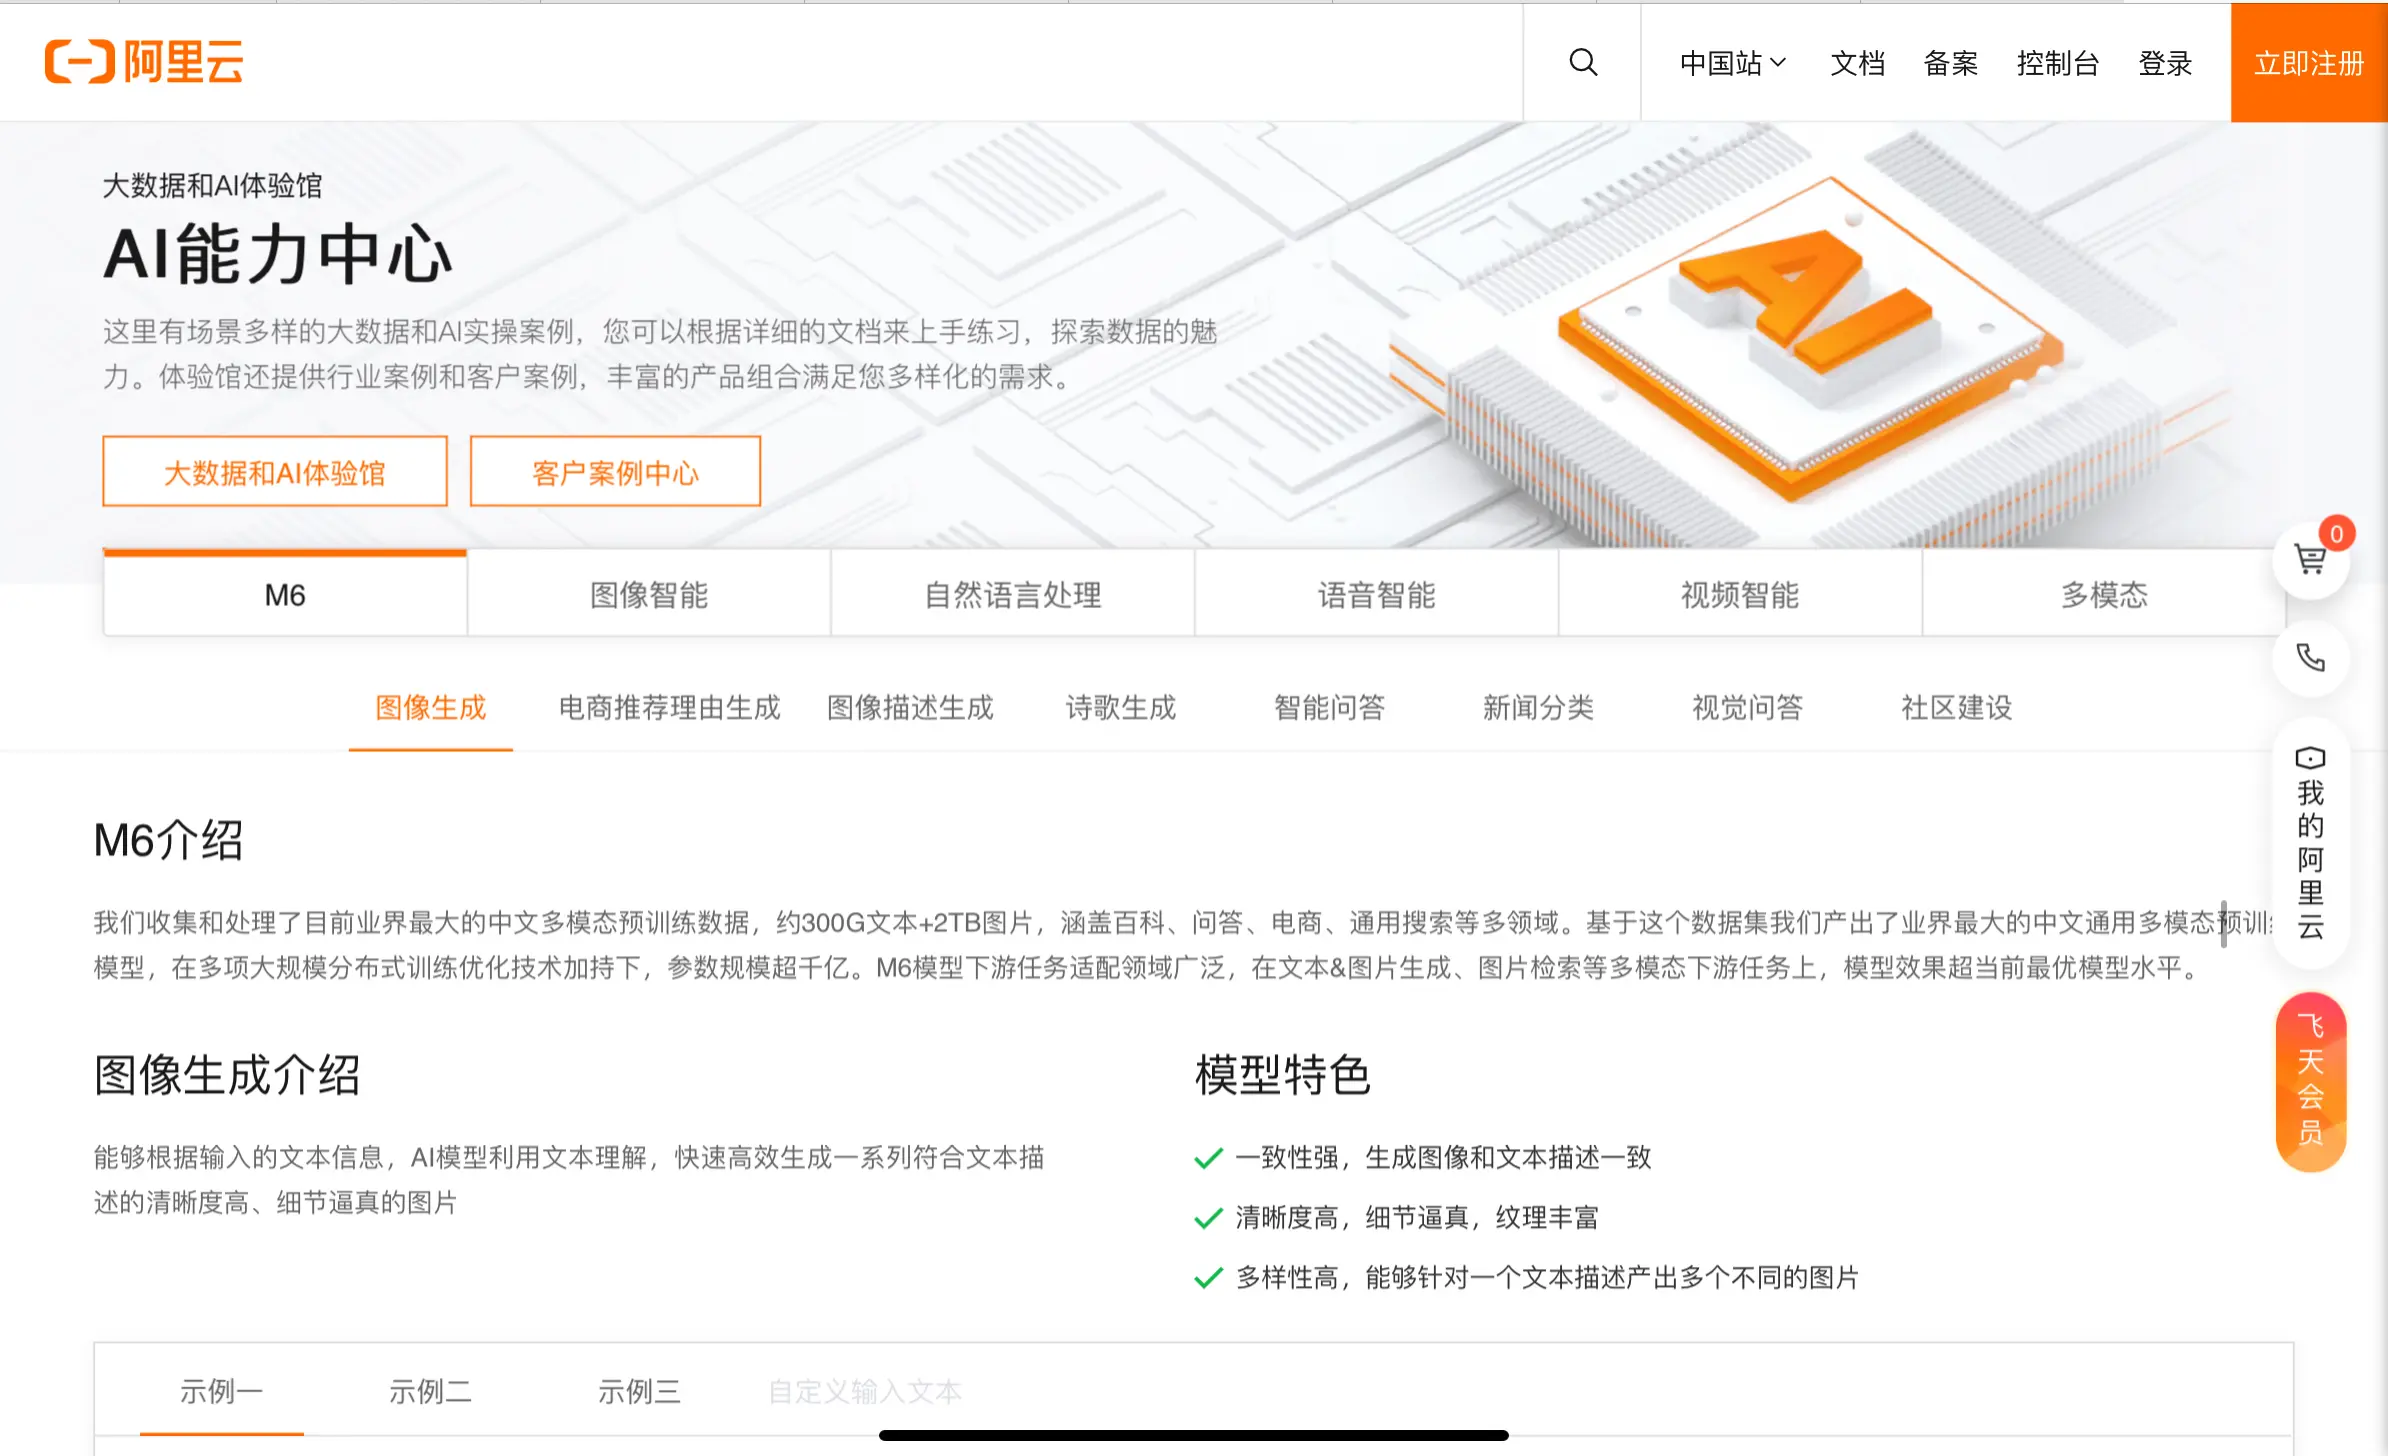2388x1456 pixels.
Task: Click the 大数据和AI体验馆 button
Action: (x=275, y=472)
